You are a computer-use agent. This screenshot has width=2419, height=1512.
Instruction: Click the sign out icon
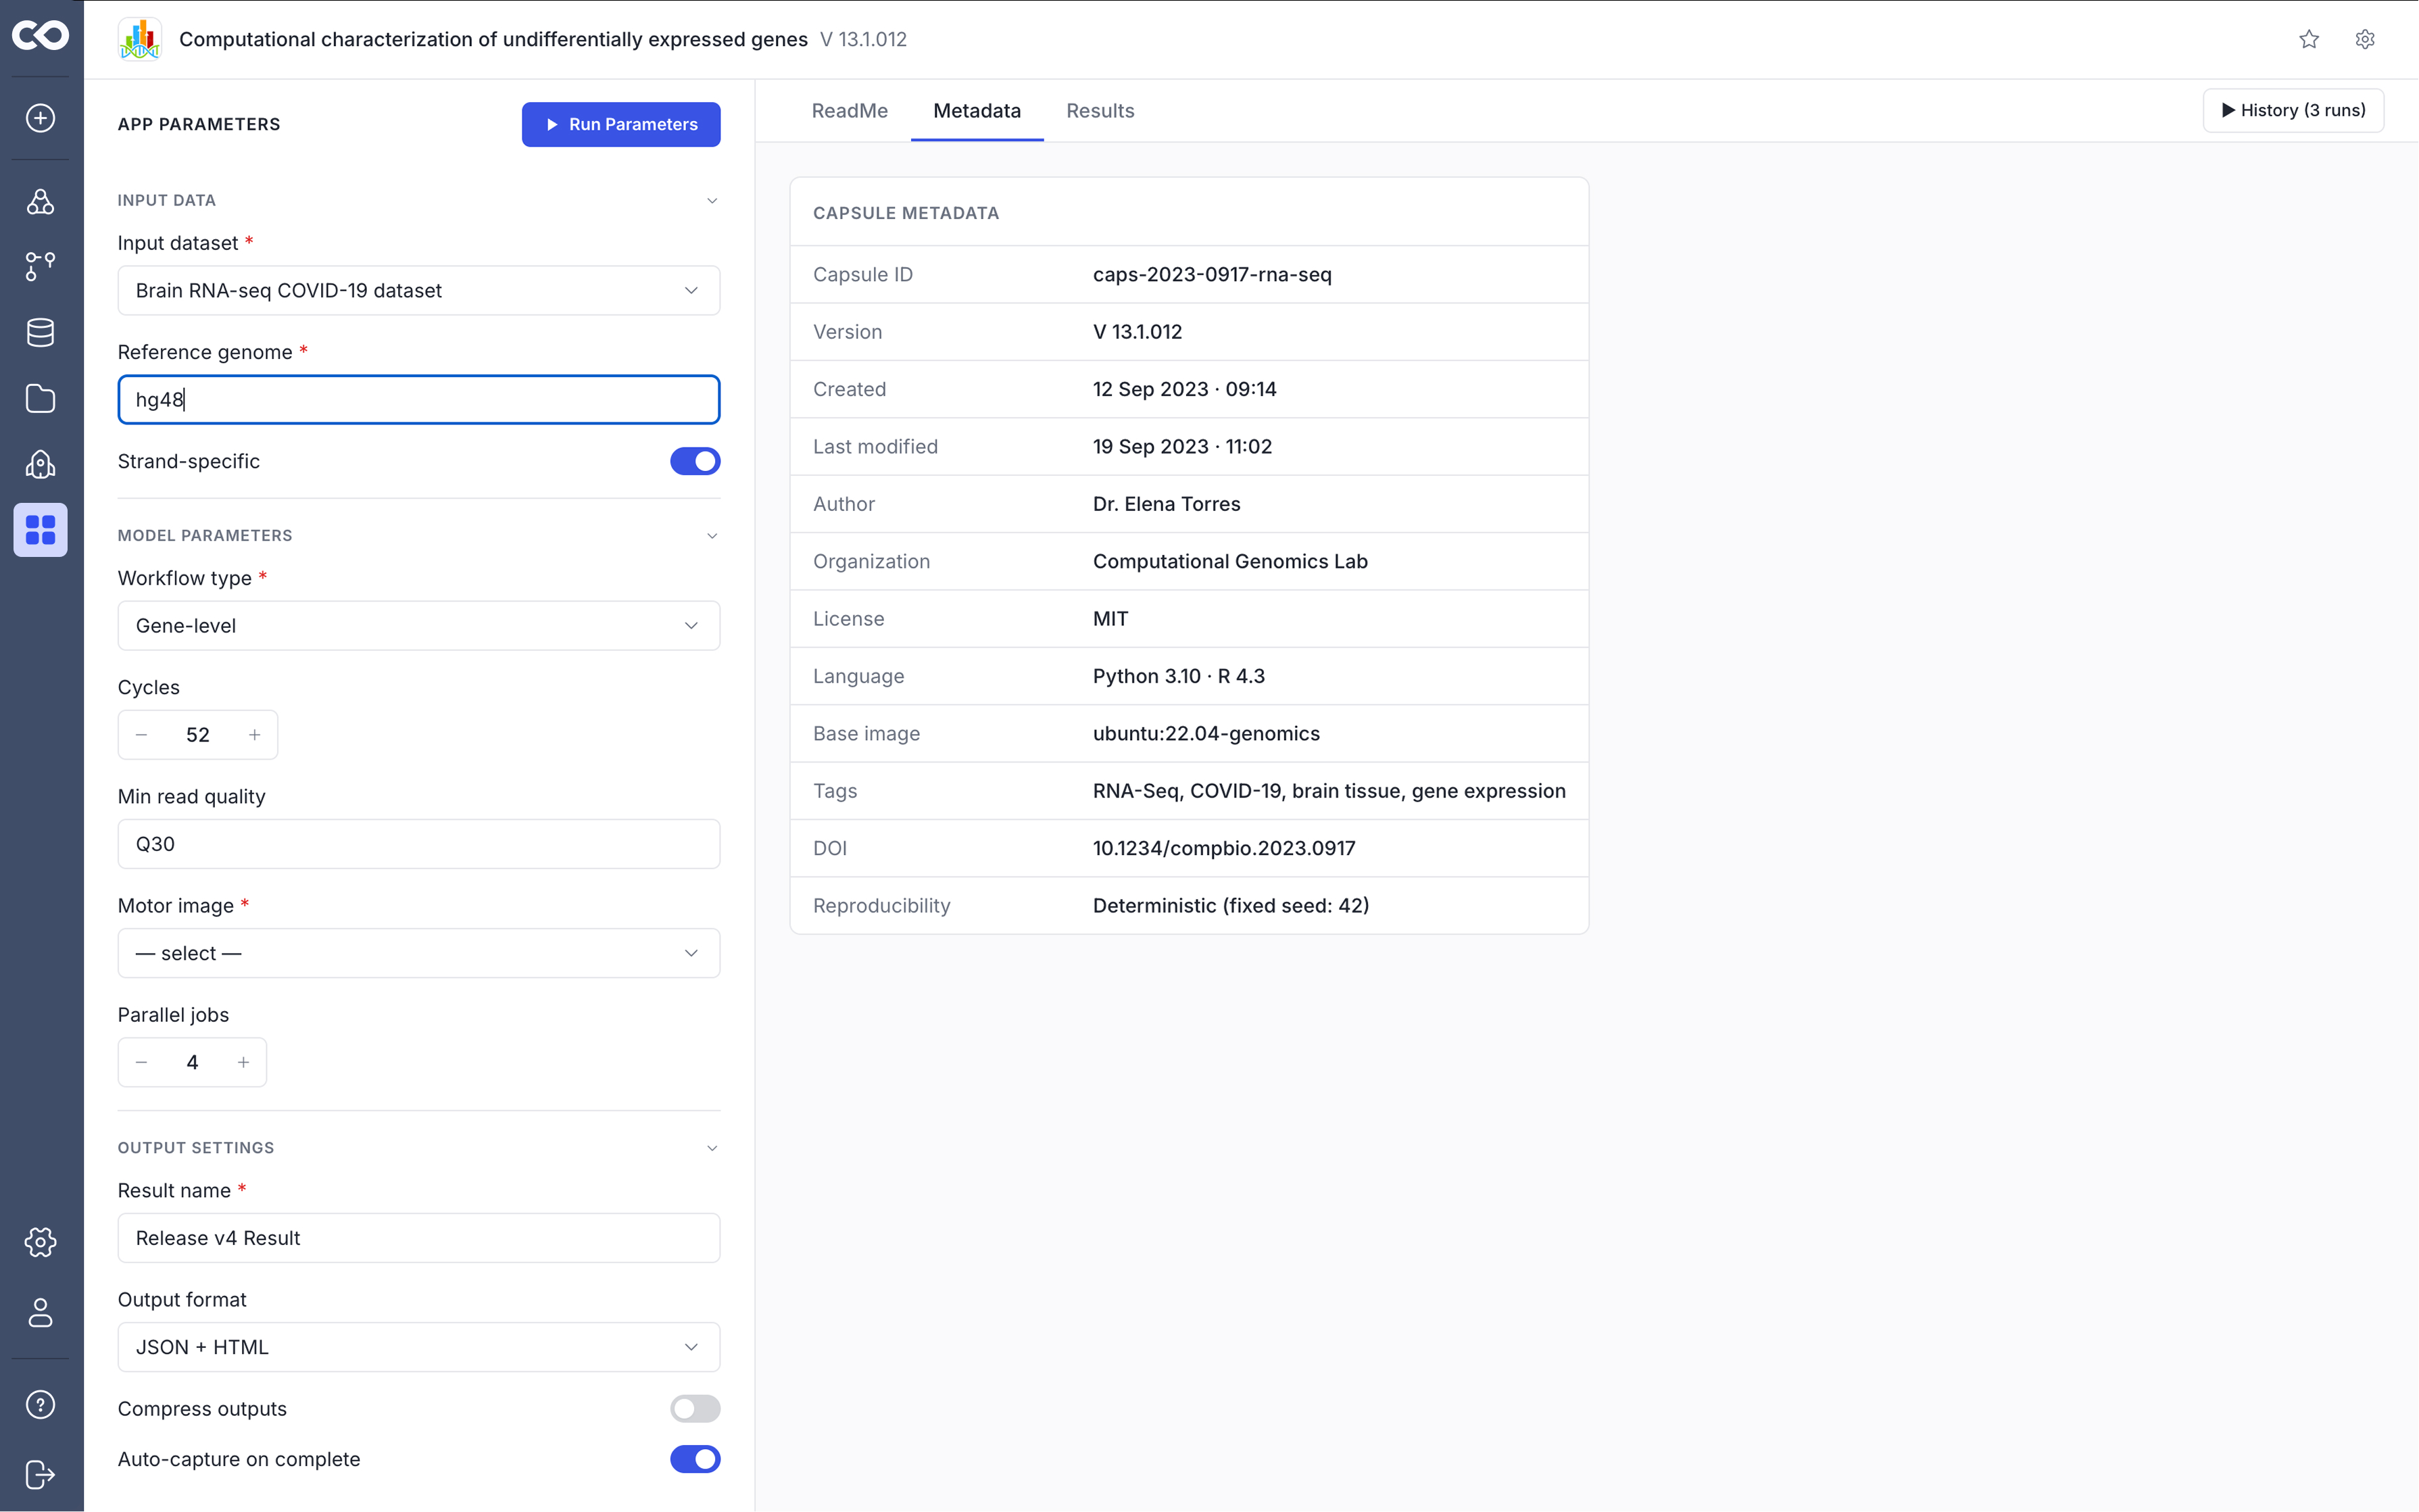(40, 1475)
